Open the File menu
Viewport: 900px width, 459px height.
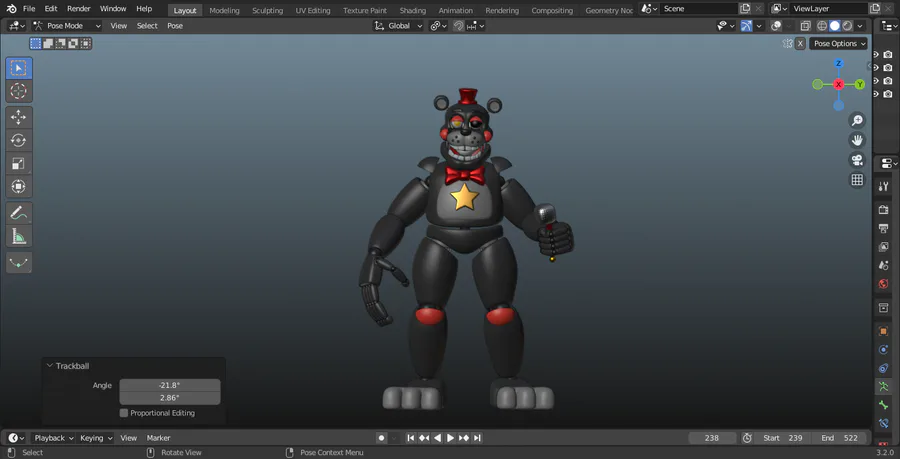[29, 9]
